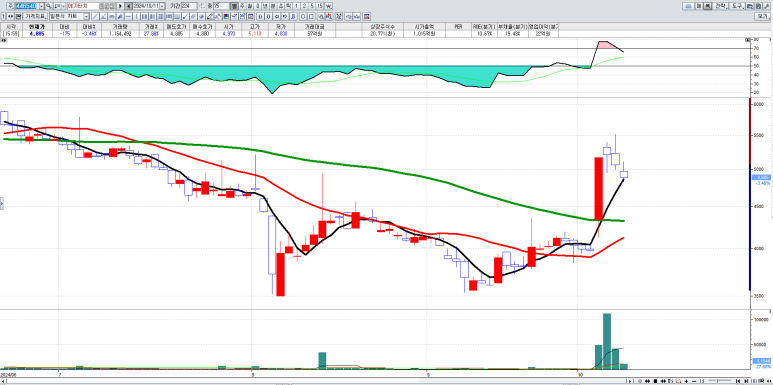Pick the horizontal line drawing tool
This screenshot has height=385, width=773.
point(128,16)
